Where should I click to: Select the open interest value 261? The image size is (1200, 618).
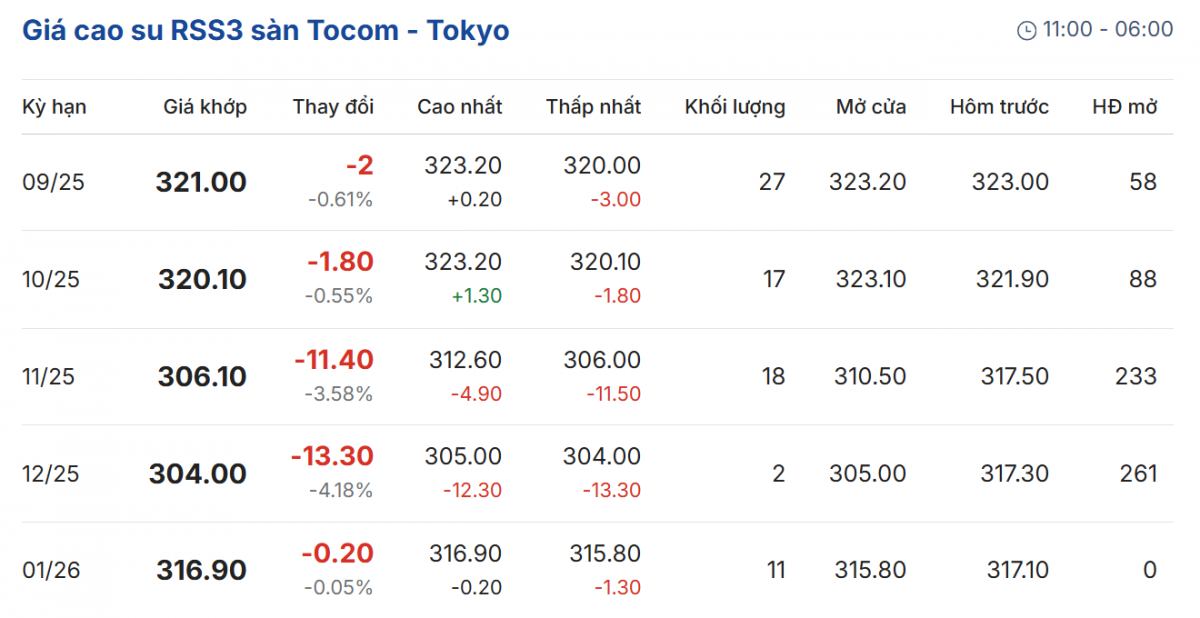tap(1138, 474)
